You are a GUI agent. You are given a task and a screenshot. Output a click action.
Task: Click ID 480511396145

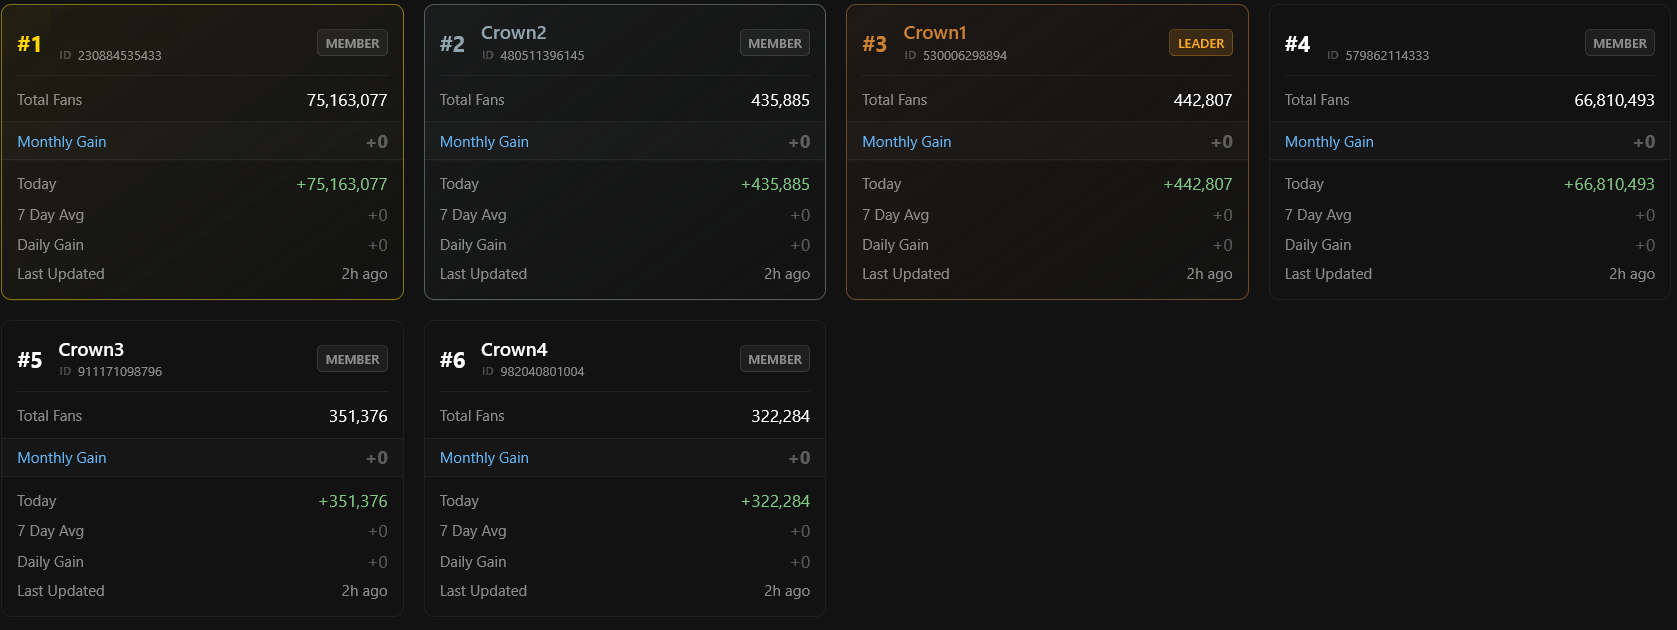[533, 56]
